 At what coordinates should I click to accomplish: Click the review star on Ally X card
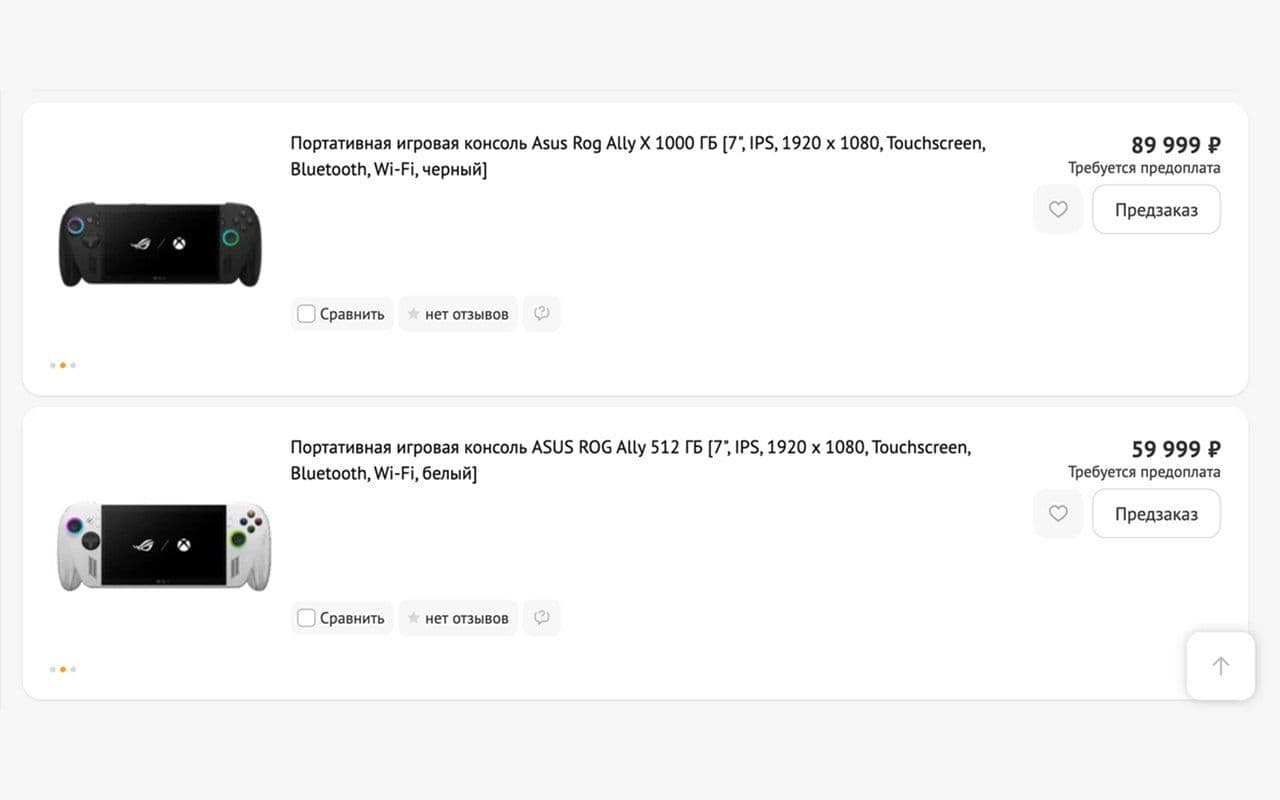413,314
